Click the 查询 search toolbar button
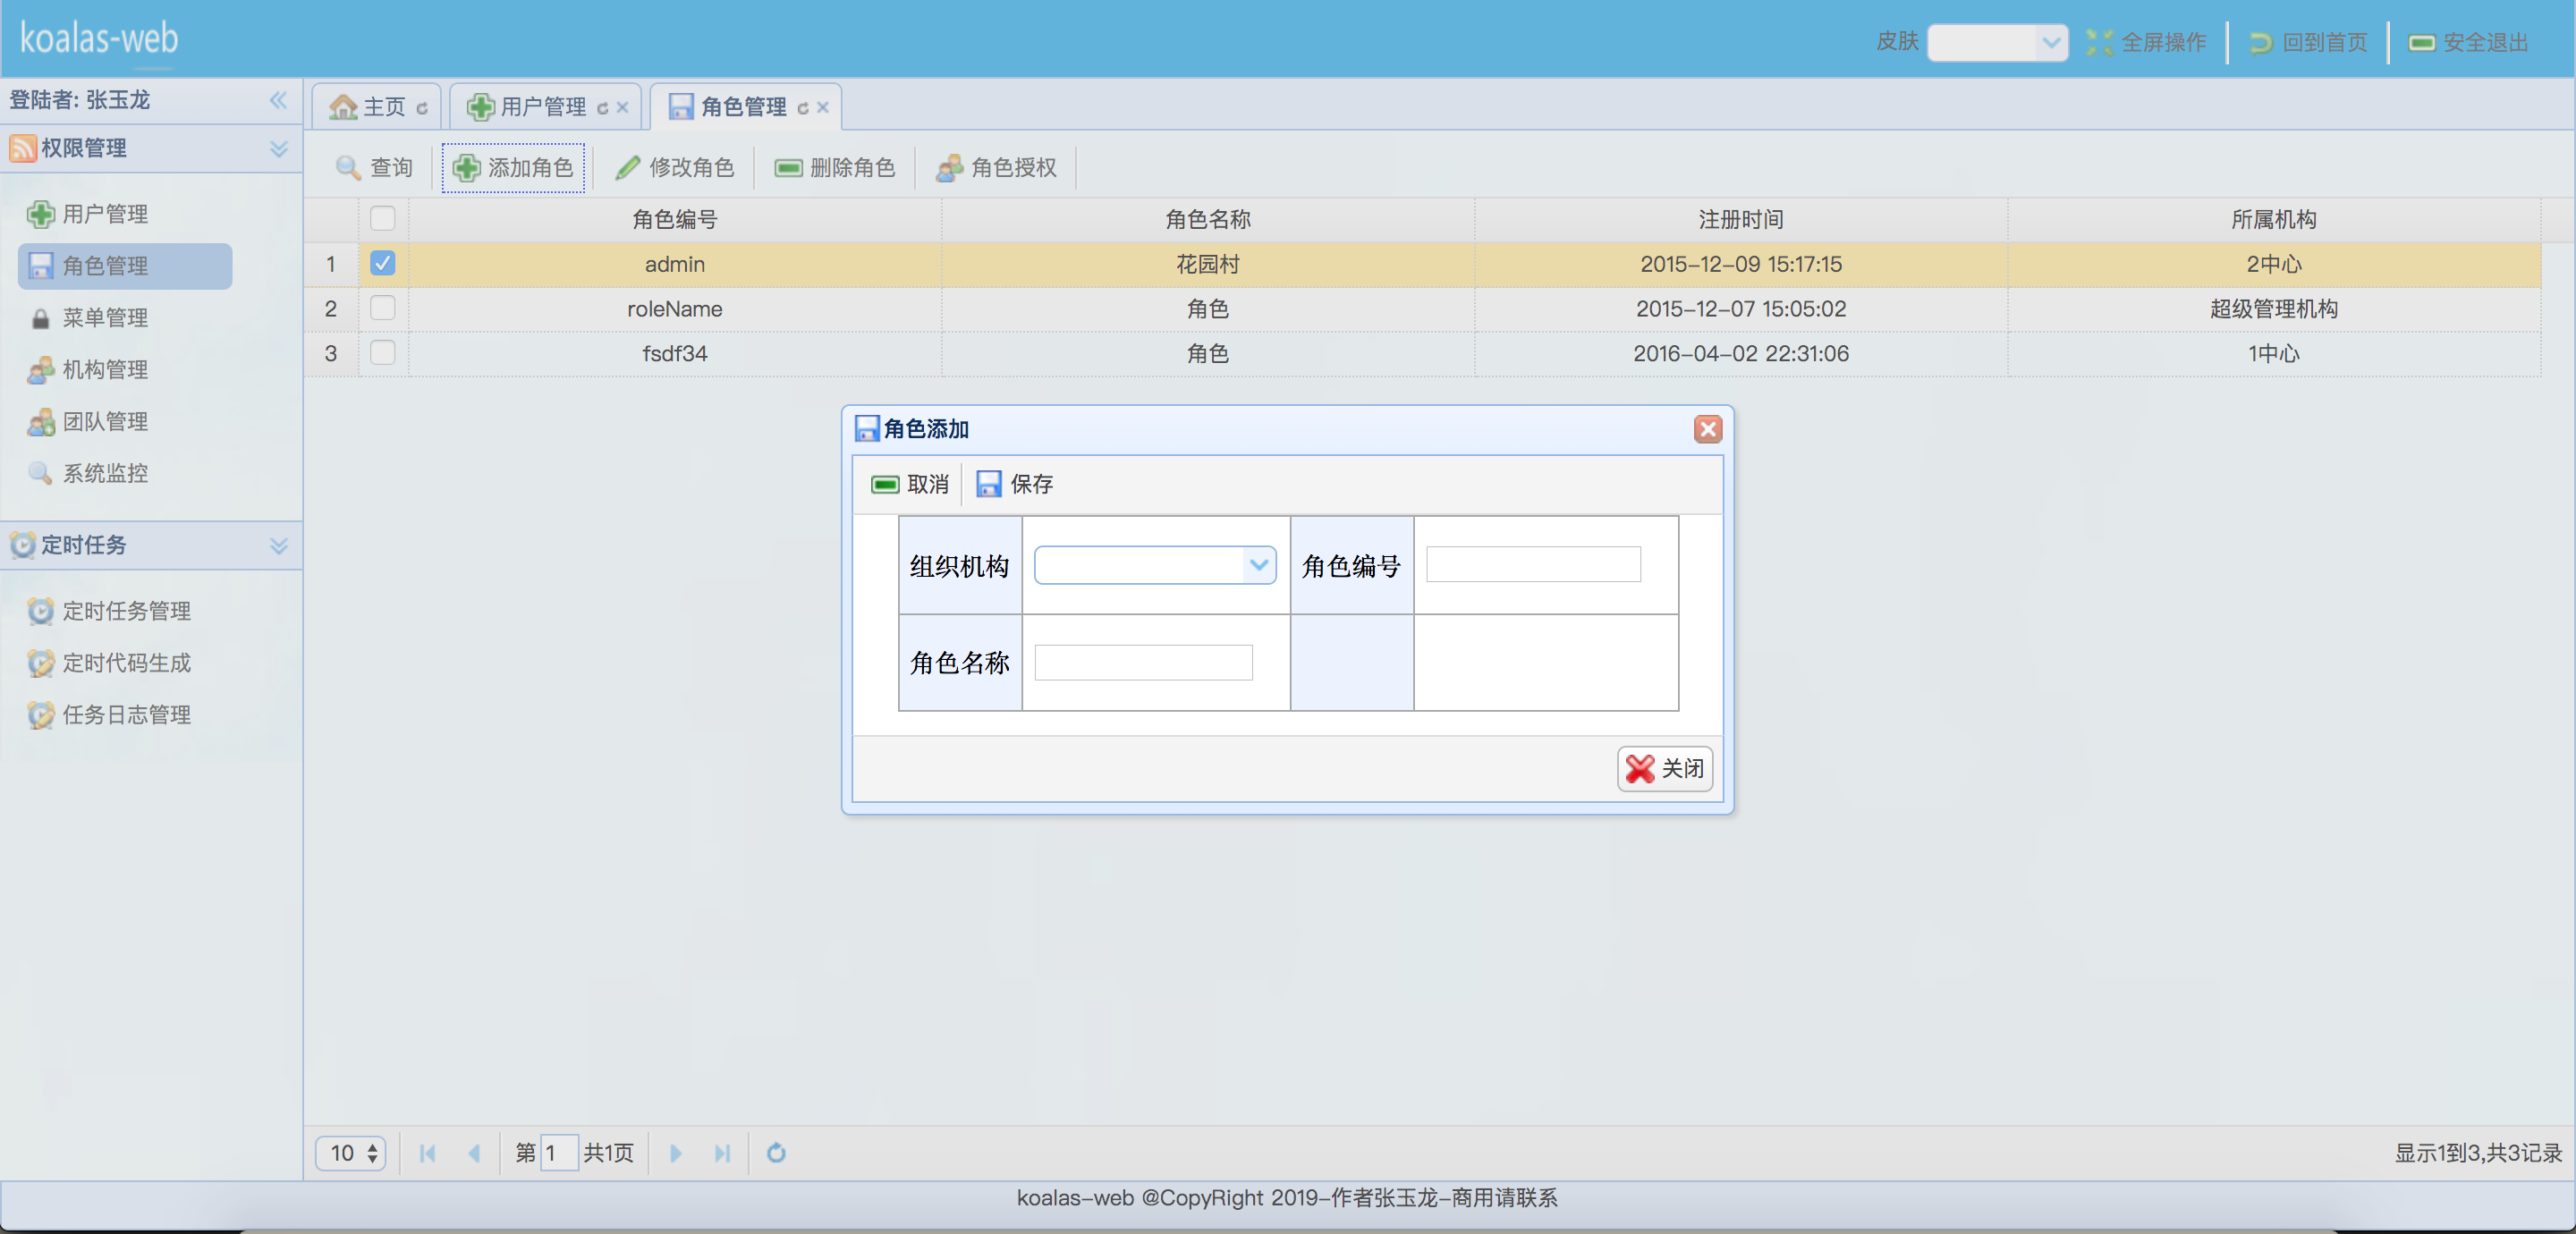 [374, 167]
